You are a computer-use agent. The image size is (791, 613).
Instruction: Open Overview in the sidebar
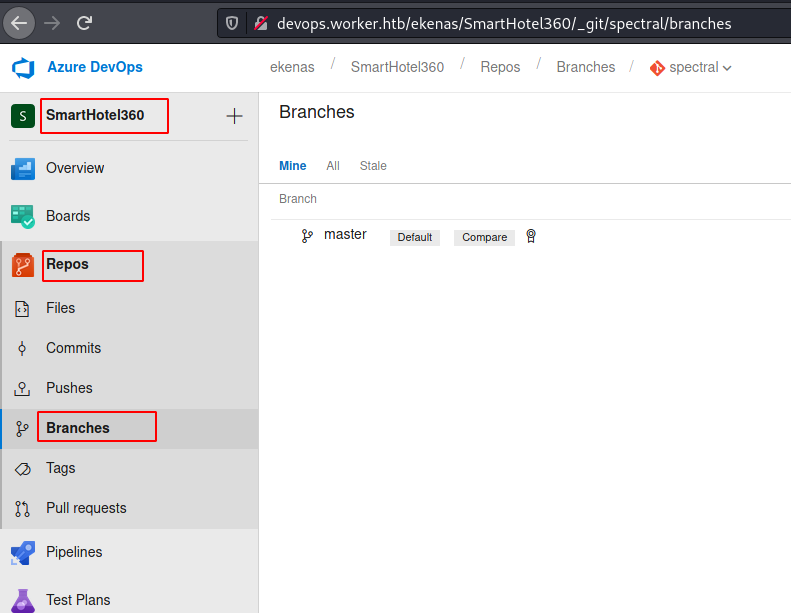coord(75,168)
